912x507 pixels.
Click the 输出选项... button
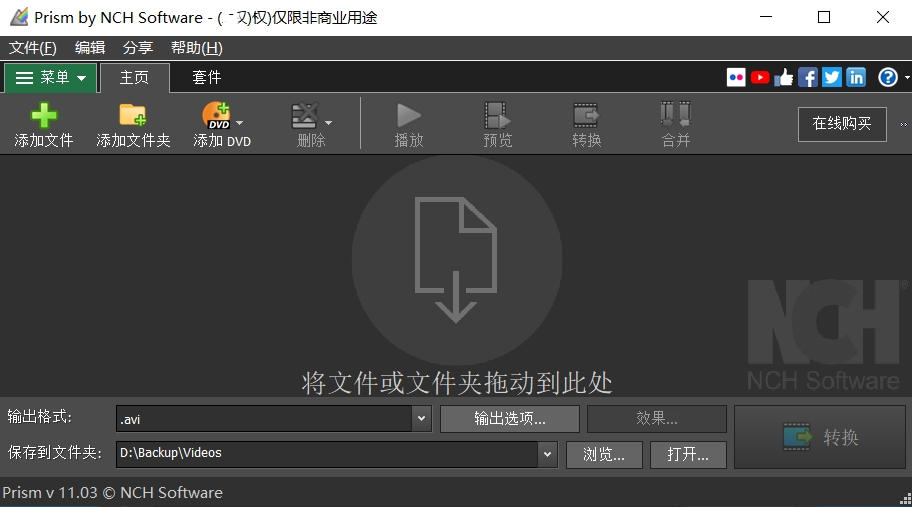click(x=510, y=419)
